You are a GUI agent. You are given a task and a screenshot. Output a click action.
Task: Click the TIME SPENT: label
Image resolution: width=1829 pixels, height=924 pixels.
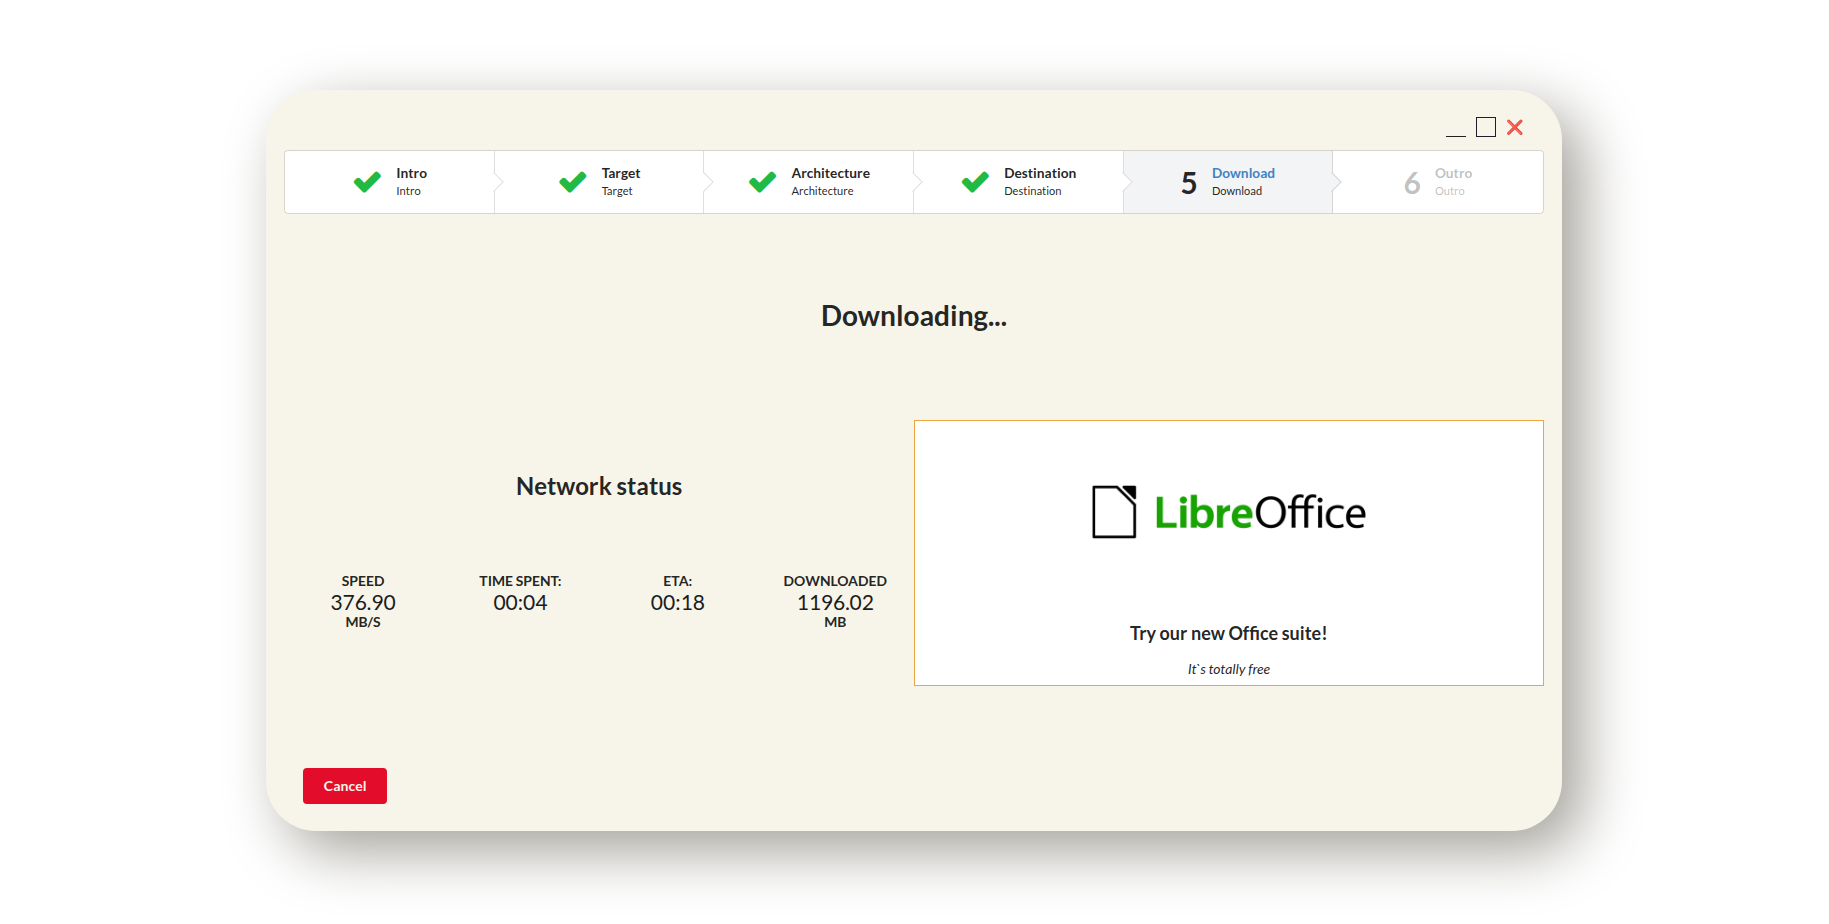[520, 581]
